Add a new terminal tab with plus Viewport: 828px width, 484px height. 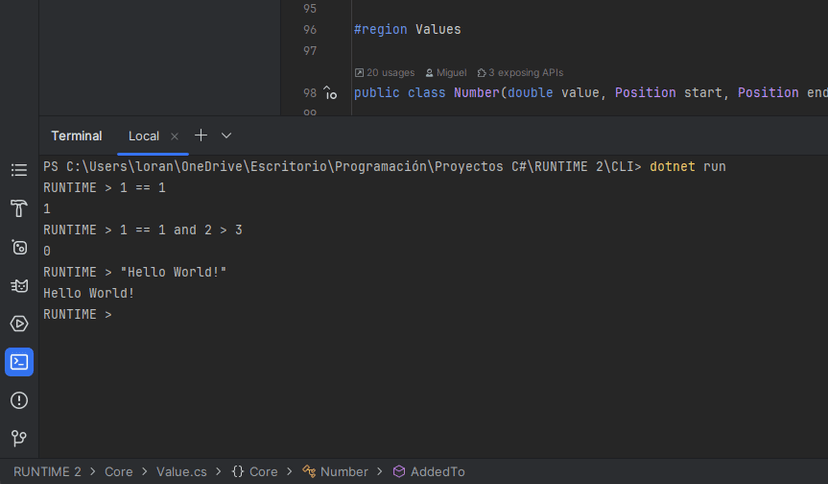201,135
